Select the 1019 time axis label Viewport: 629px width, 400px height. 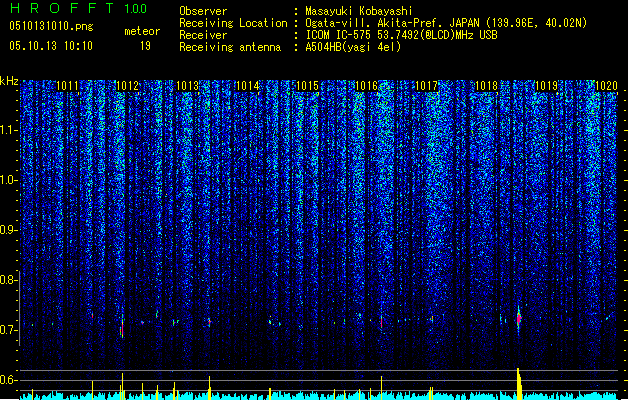click(547, 85)
